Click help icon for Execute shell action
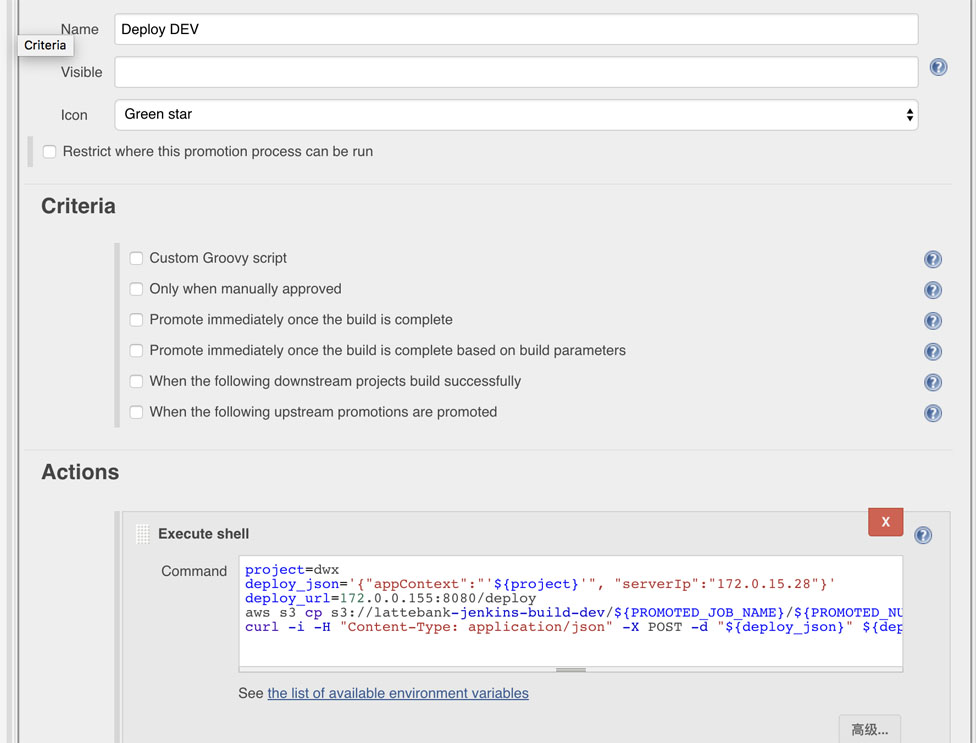The image size is (976, 743). click(x=923, y=535)
